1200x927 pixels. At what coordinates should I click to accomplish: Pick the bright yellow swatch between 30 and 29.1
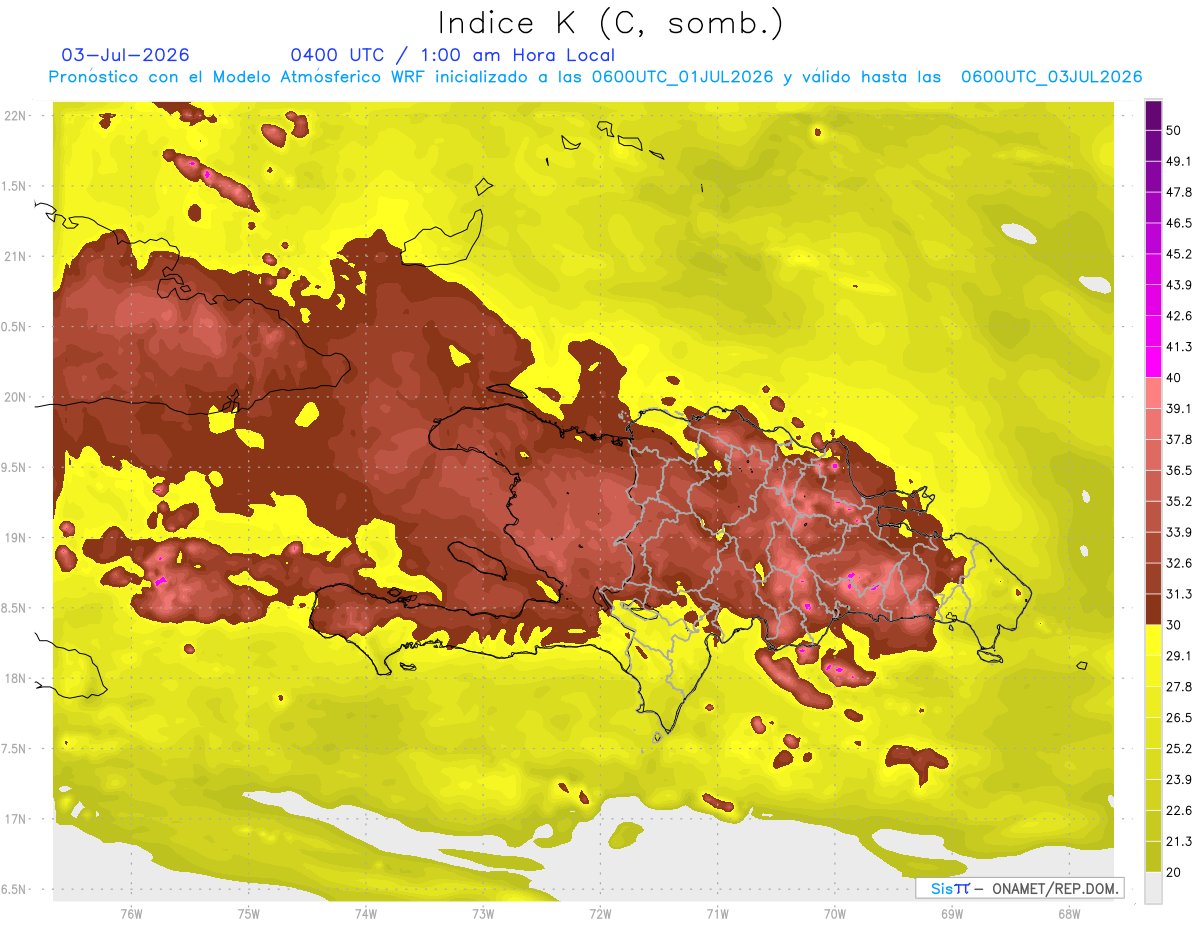coord(1153,640)
